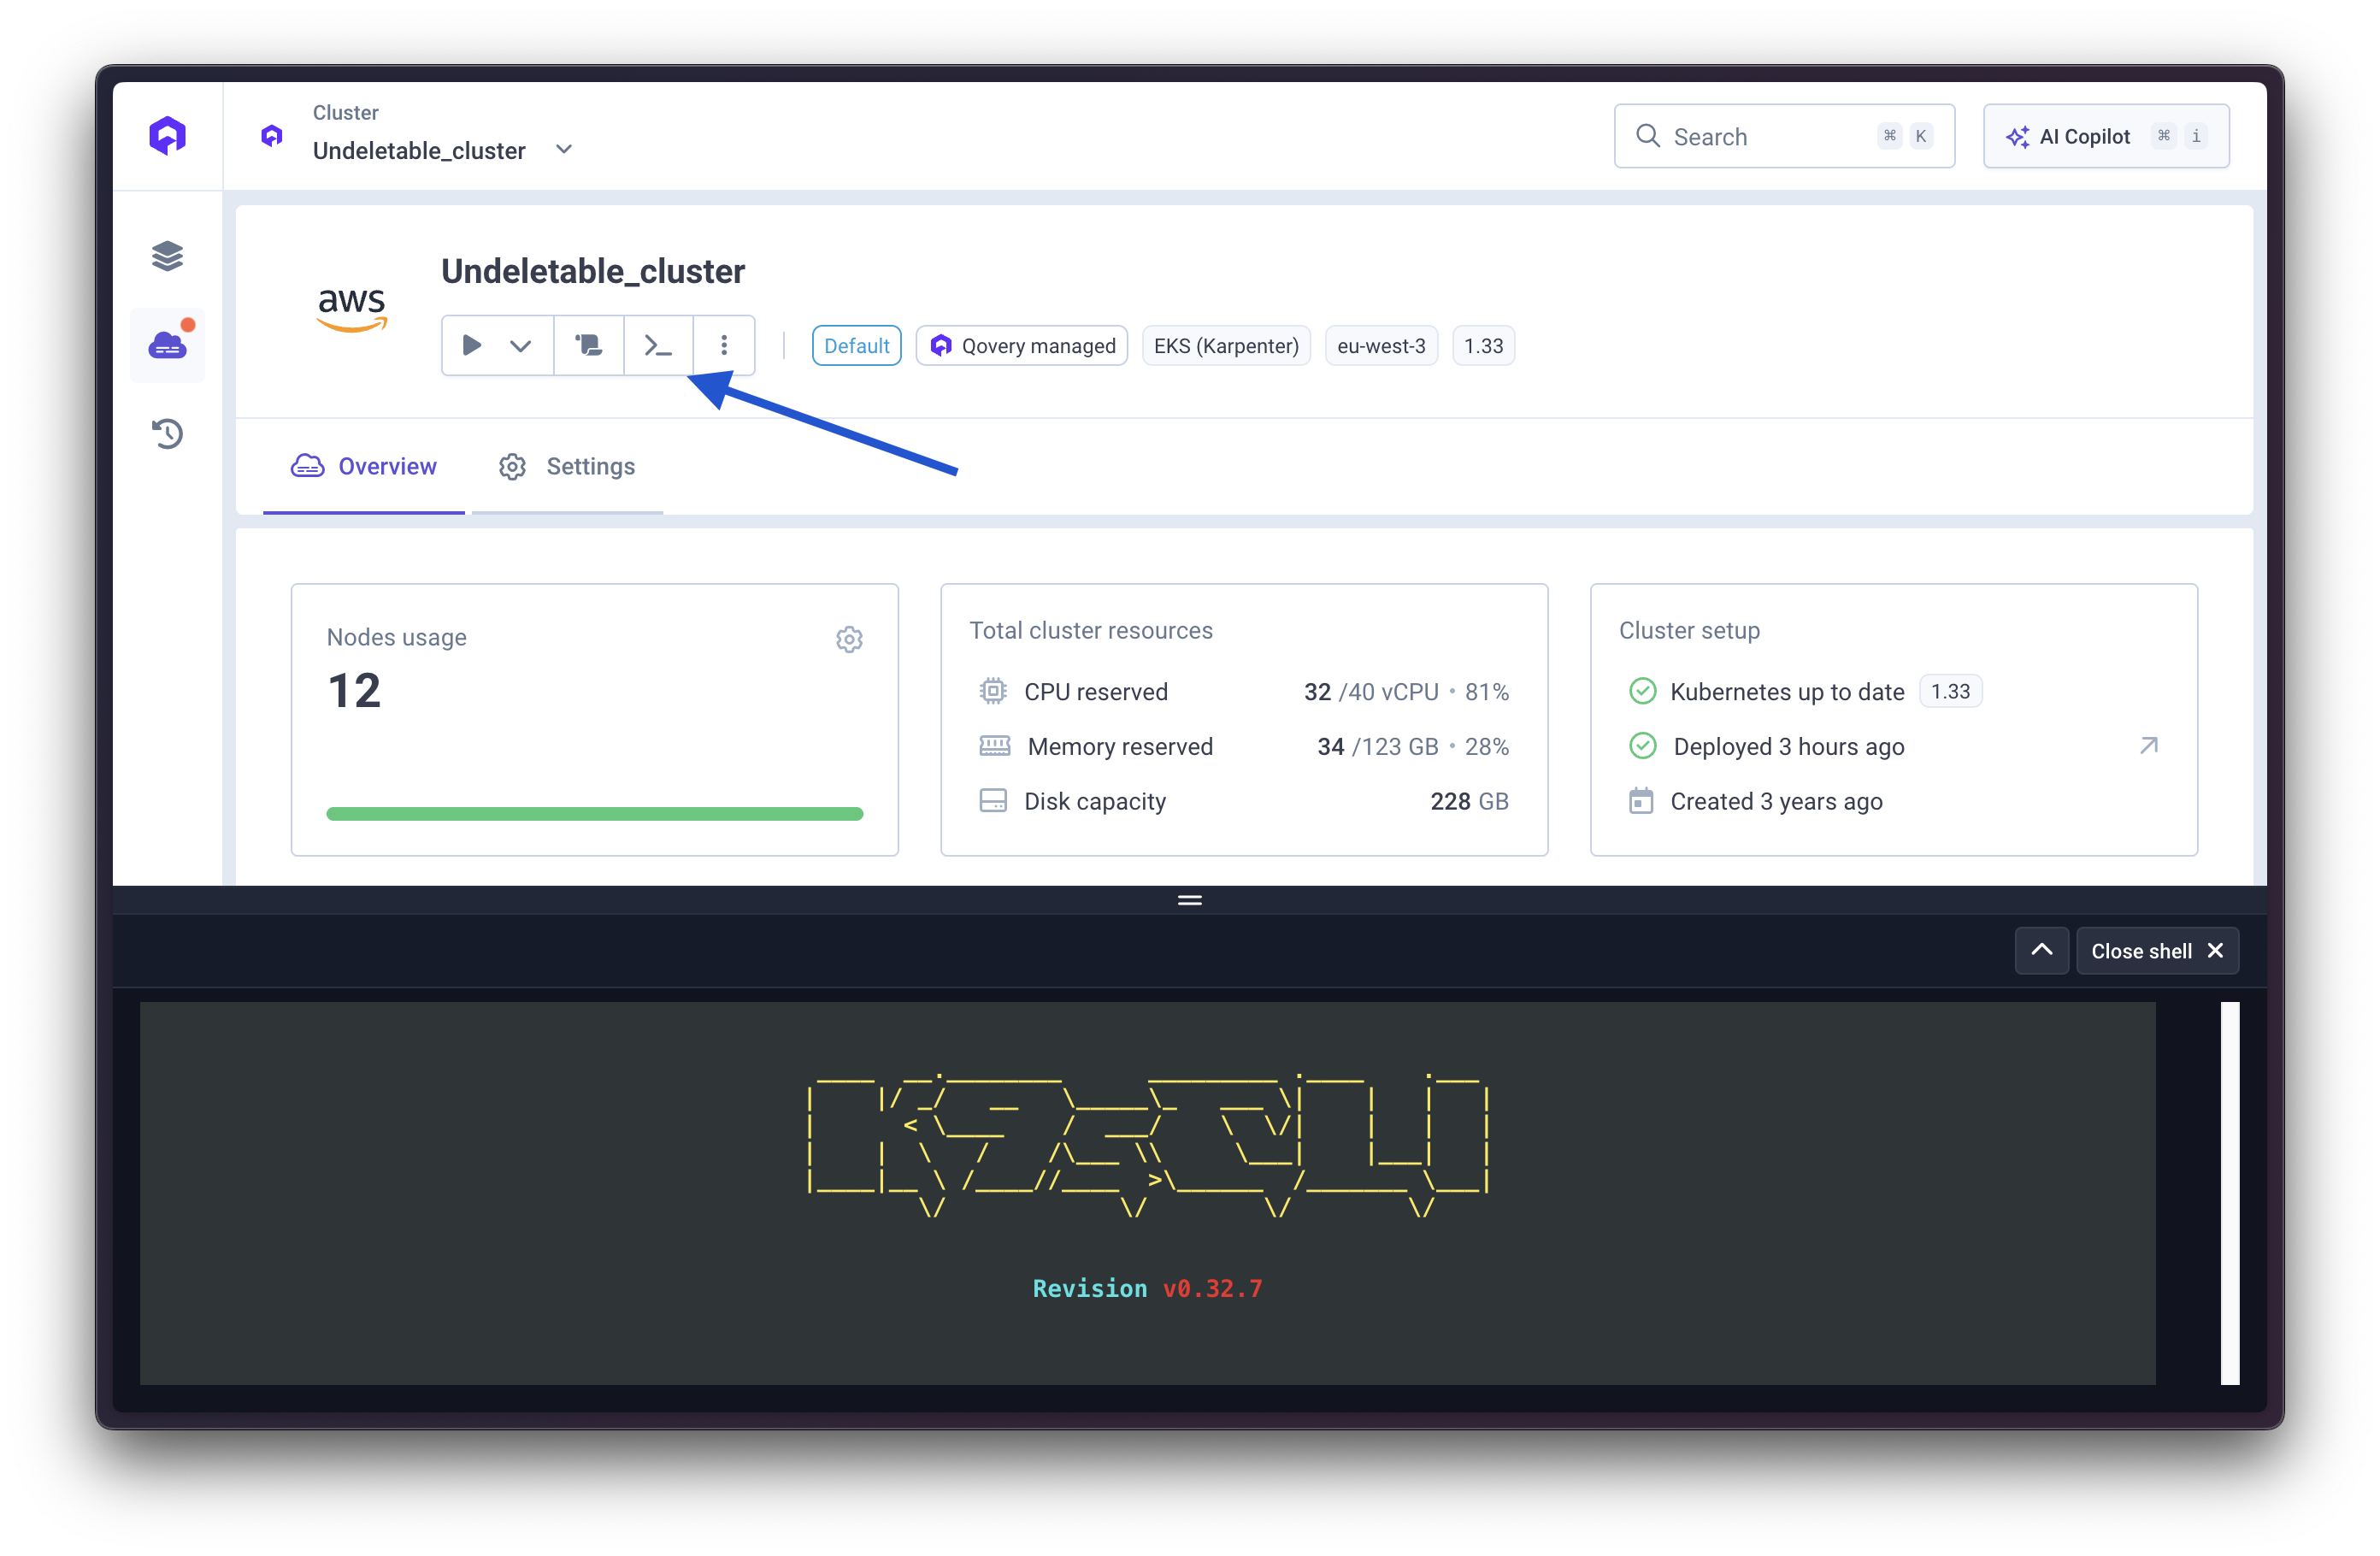Open the deploy options chevron next to play
This screenshot has height=1556, width=2380.
click(521, 345)
